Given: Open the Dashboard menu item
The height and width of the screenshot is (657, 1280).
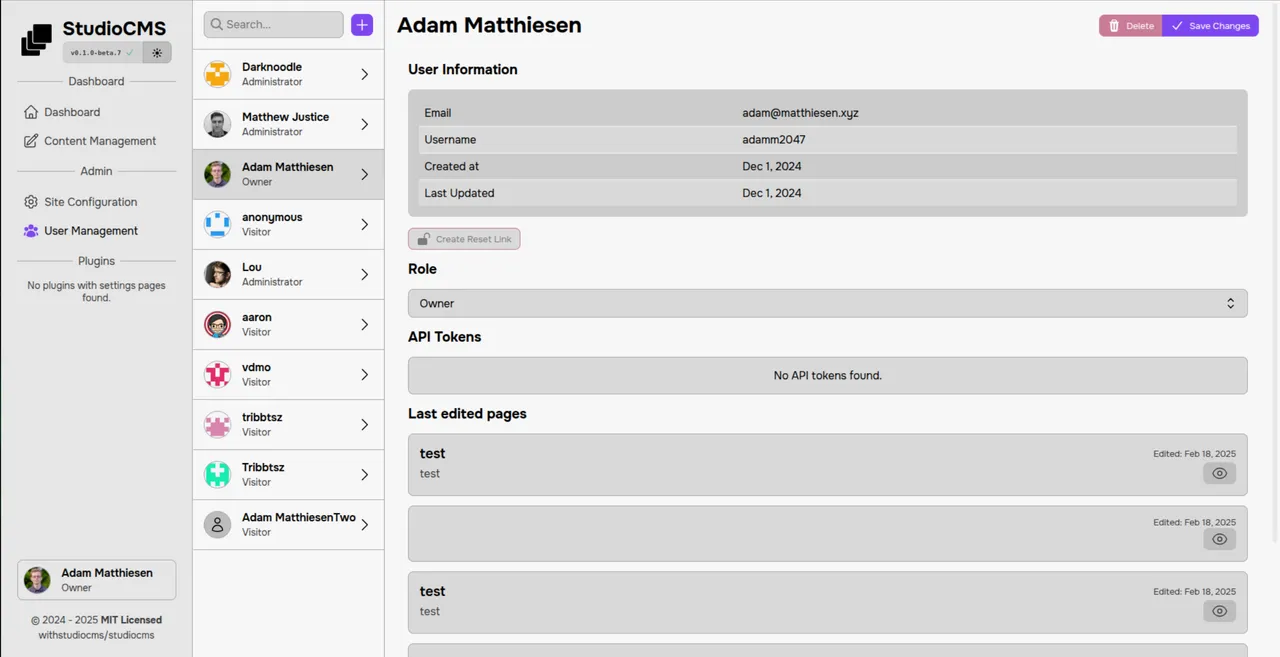Looking at the screenshot, I should [x=72, y=111].
